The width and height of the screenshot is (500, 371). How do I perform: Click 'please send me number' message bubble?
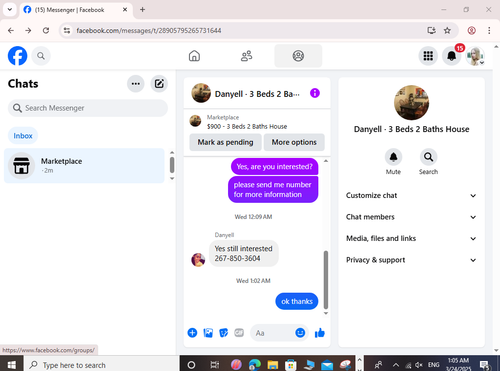(x=273, y=189)
